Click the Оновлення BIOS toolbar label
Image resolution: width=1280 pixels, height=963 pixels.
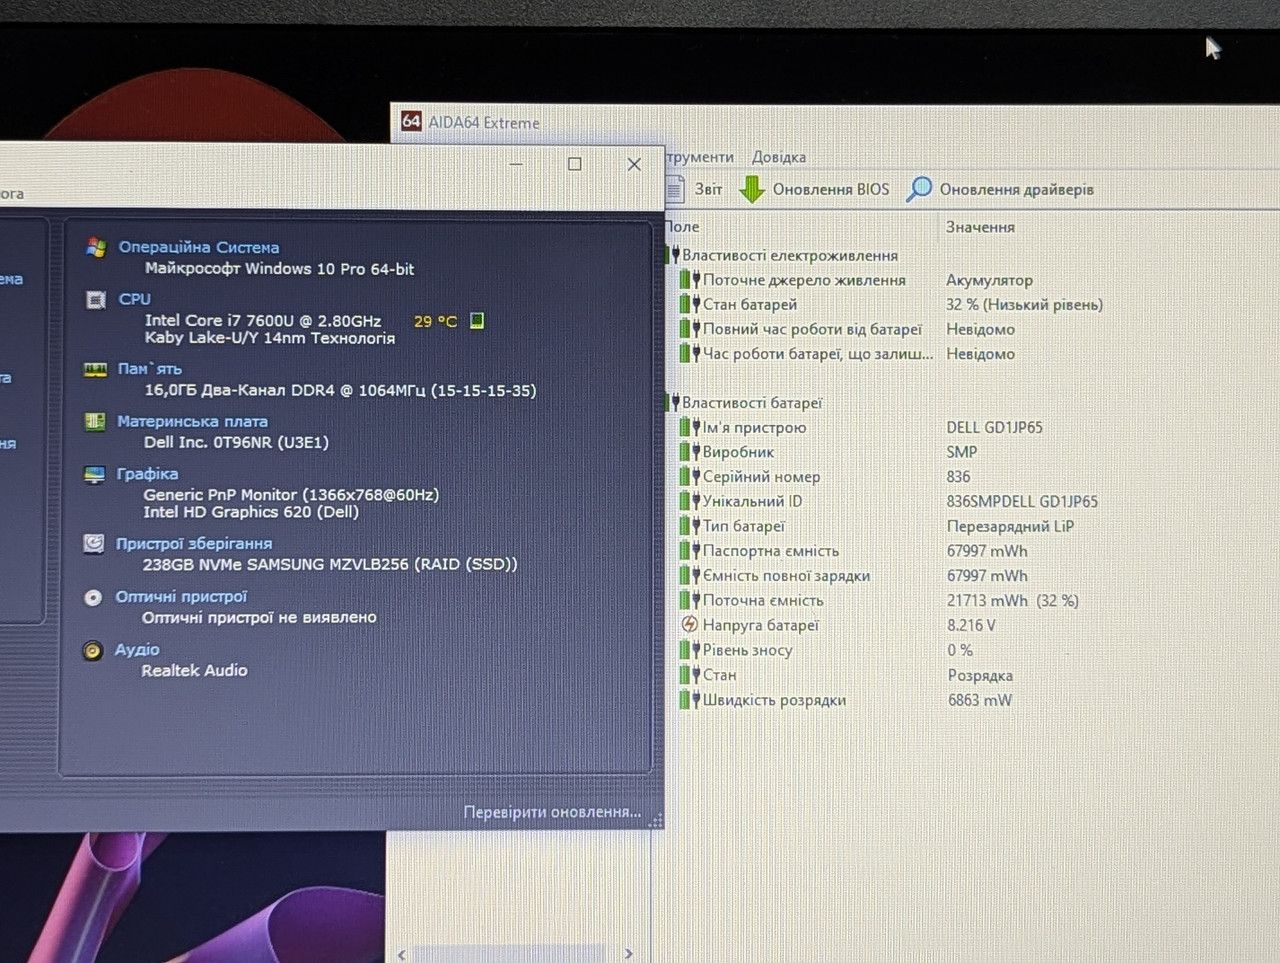click(x=830, y=189)
